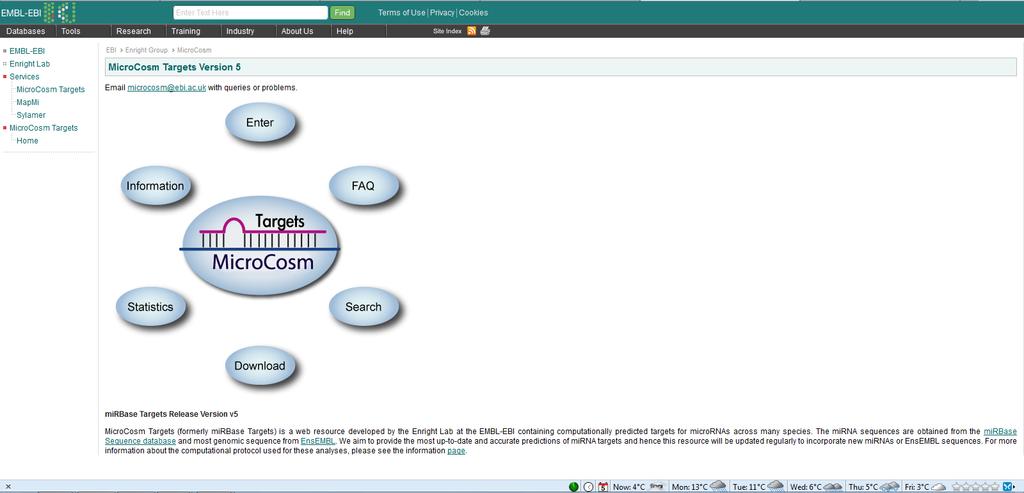Click the blue icon at status bar end
The width and height of the screenshot is (1024, 493).
point(1008,486)
